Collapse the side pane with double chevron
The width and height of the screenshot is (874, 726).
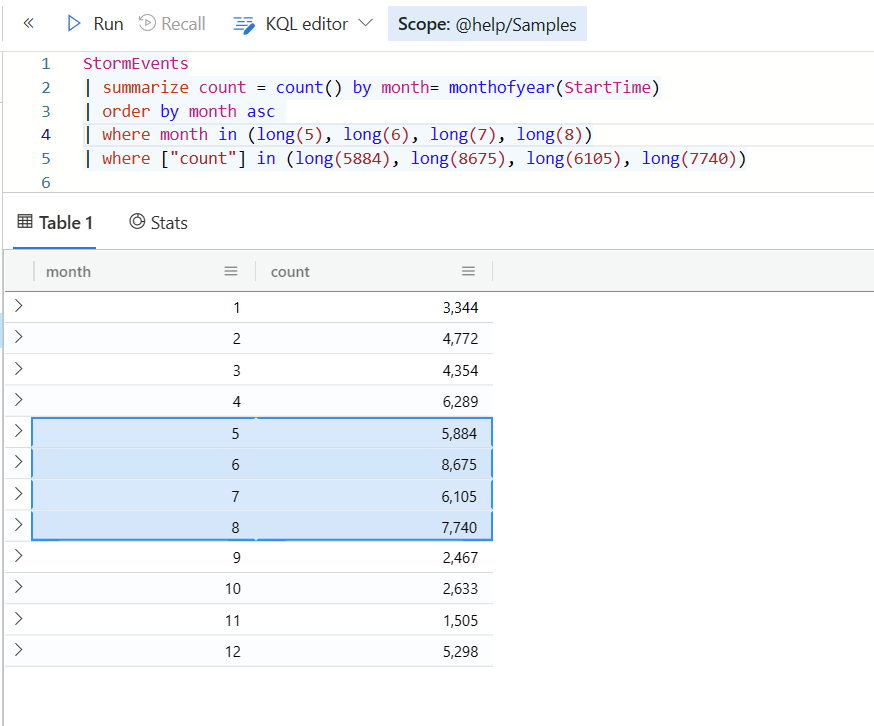pos(28,23)
